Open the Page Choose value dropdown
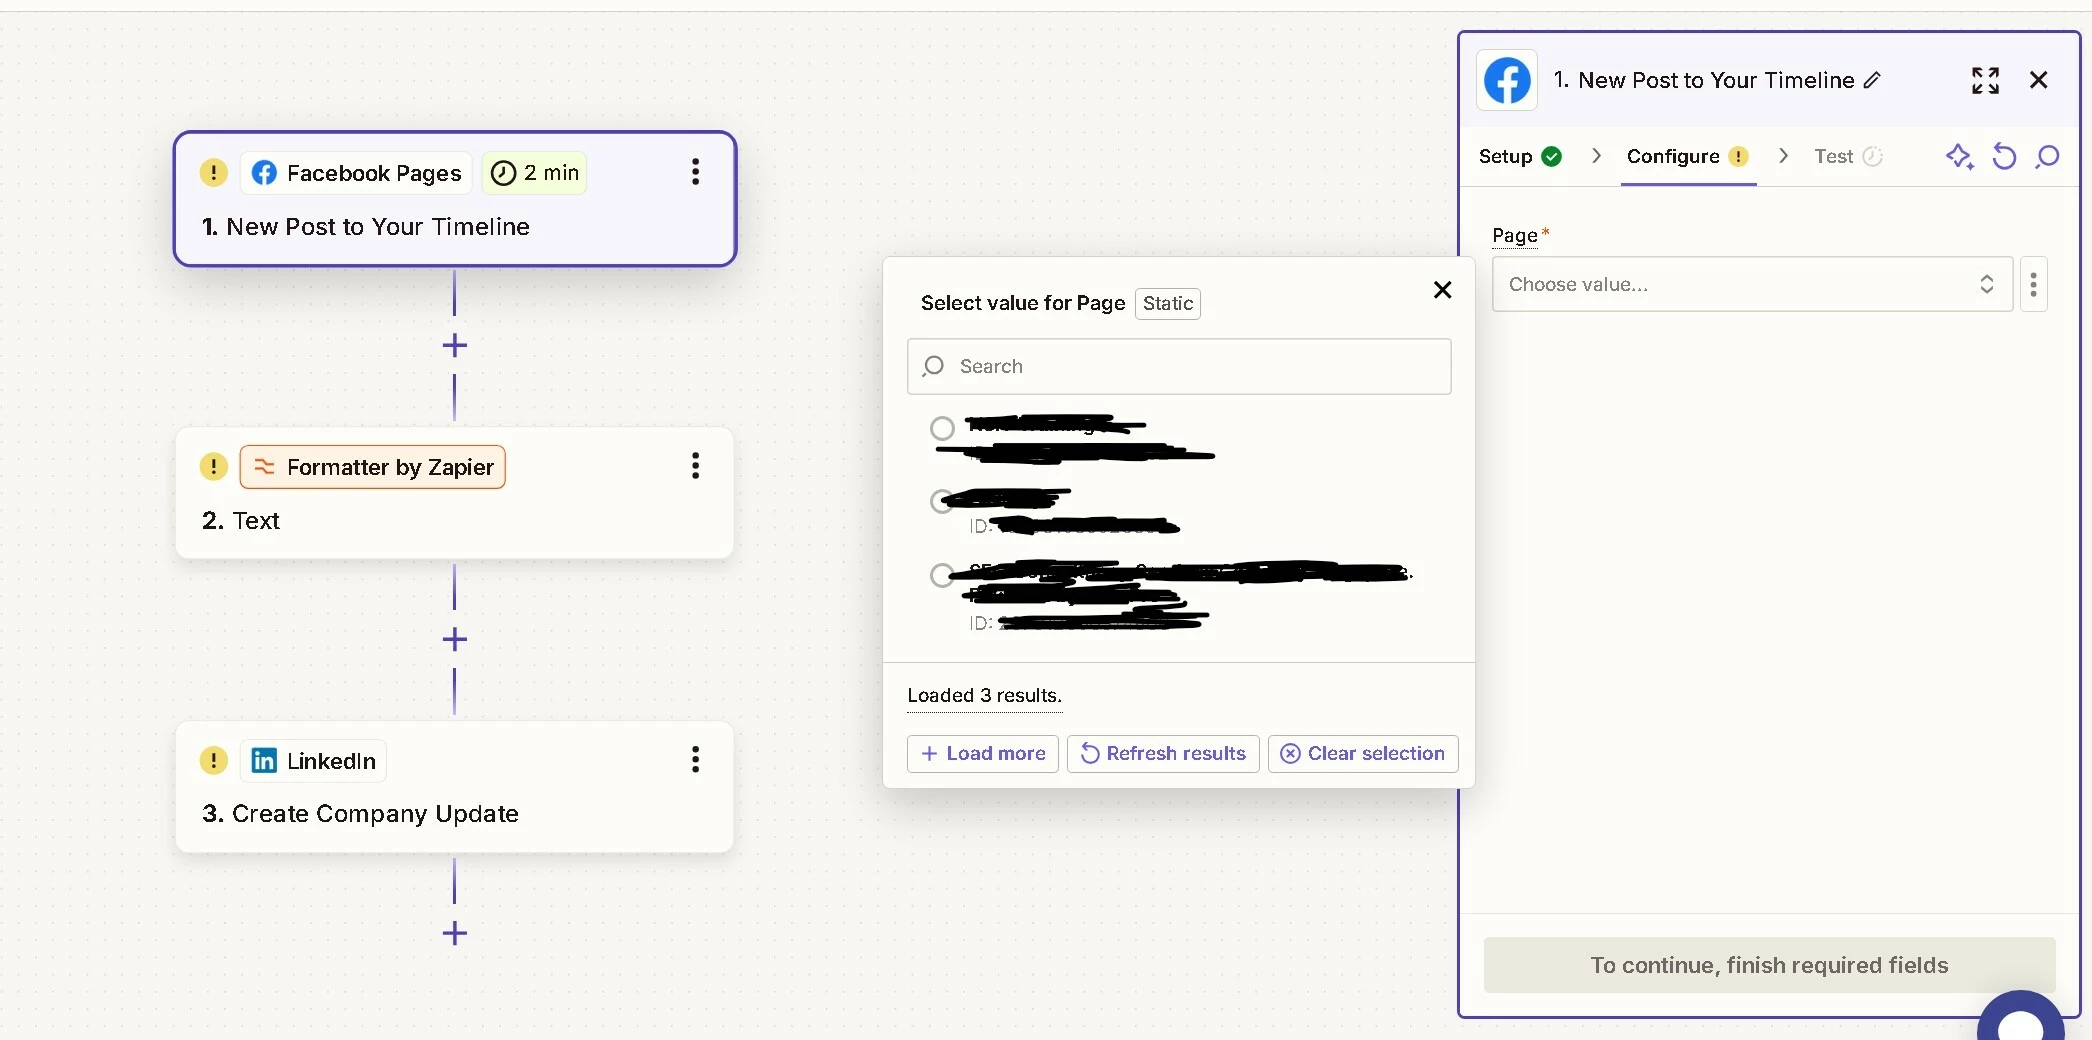Screen dimensions: 2092x1040 pos(1752,285)
